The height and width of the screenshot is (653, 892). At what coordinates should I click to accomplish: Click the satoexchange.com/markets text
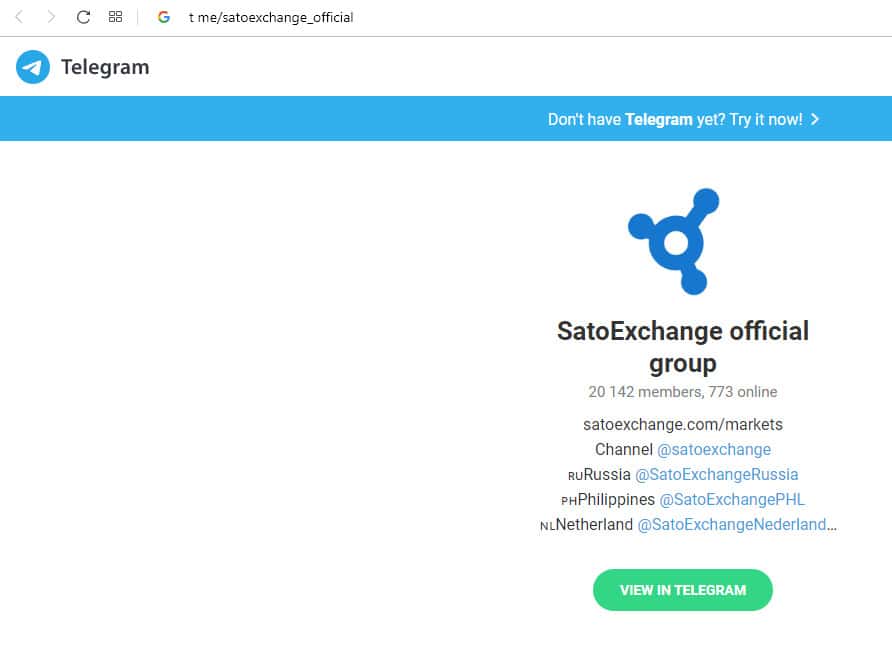[683, 424]
